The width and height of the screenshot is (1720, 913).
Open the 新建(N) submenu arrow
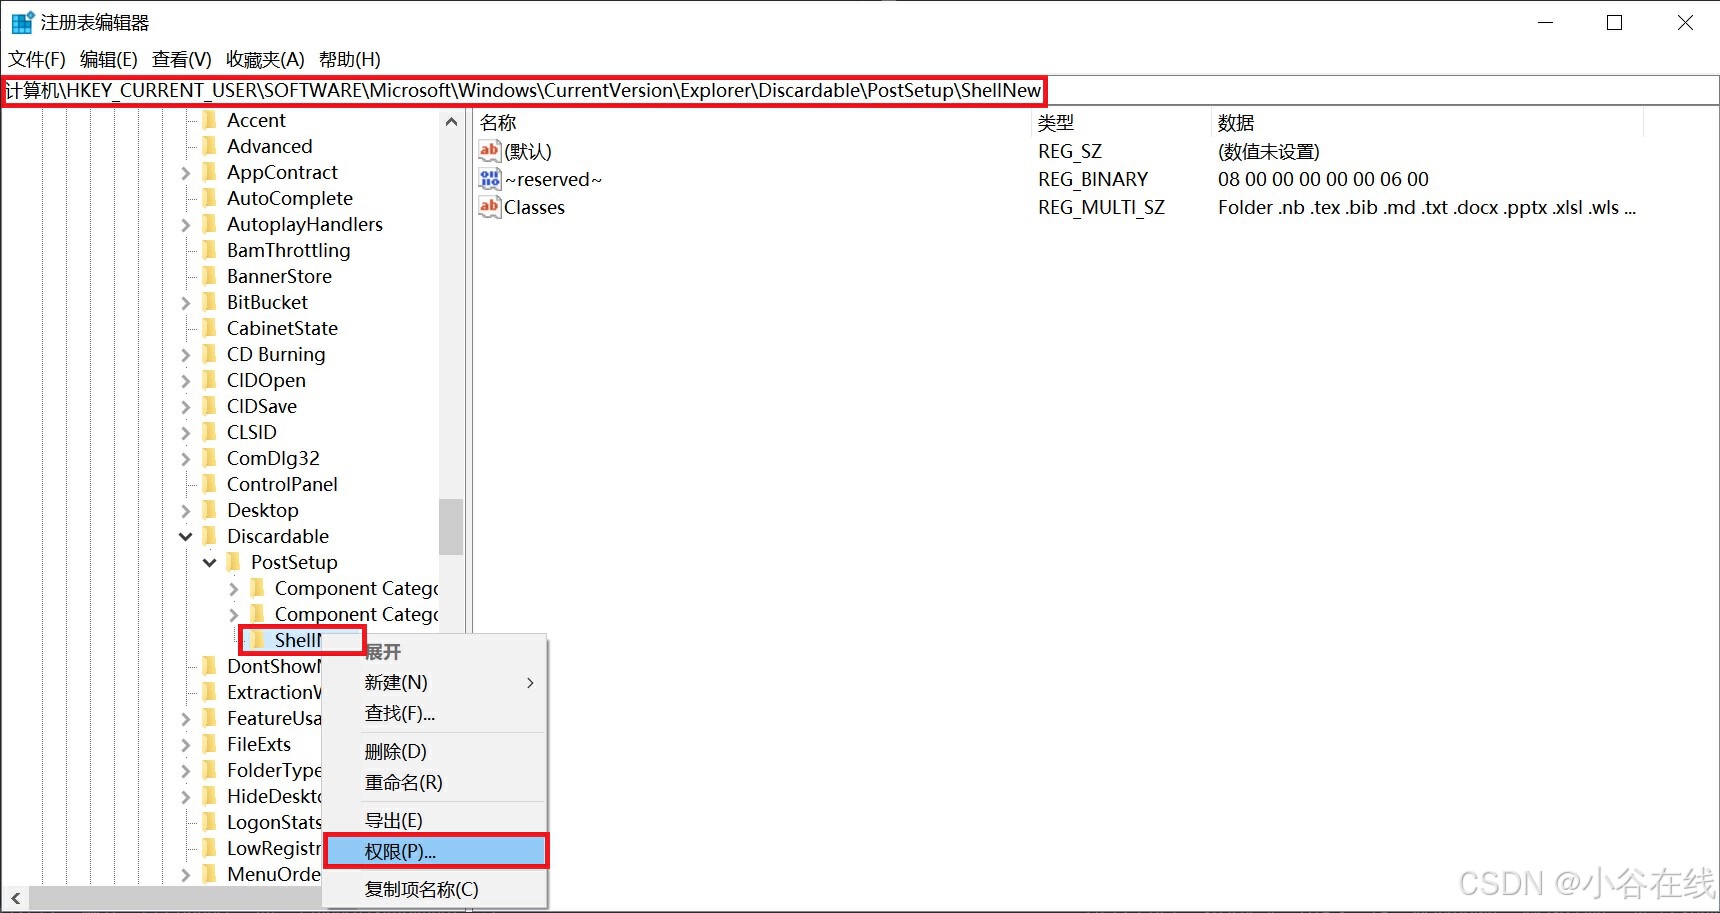click(x=530, y=683)
